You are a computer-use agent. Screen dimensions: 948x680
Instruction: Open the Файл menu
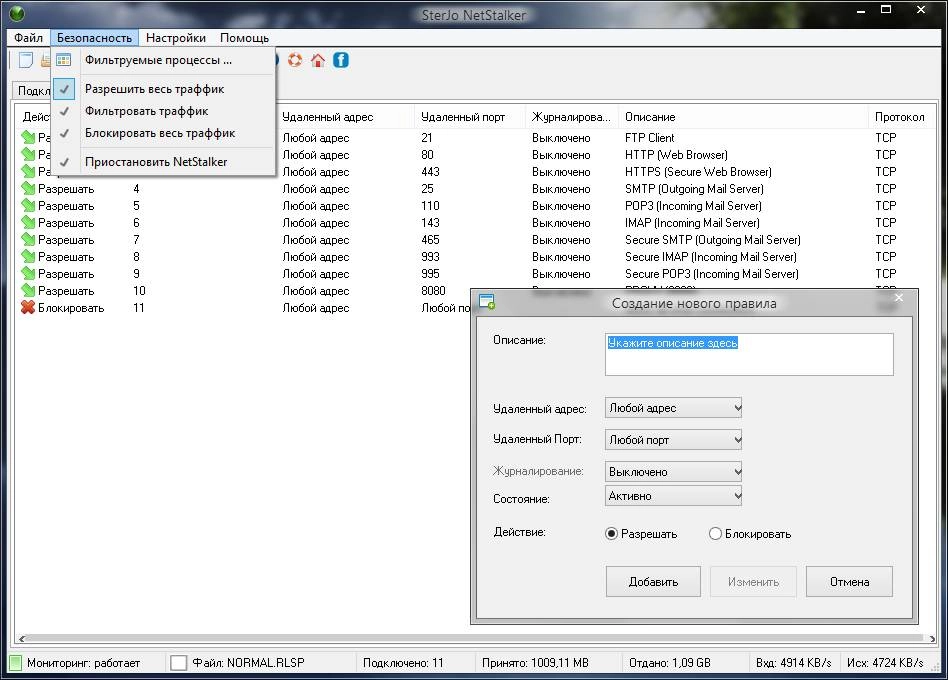tap(28, 38)
